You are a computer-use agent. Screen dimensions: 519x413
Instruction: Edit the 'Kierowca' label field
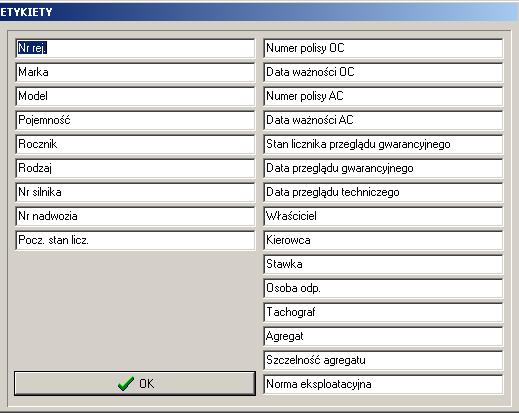click(383, 240)
